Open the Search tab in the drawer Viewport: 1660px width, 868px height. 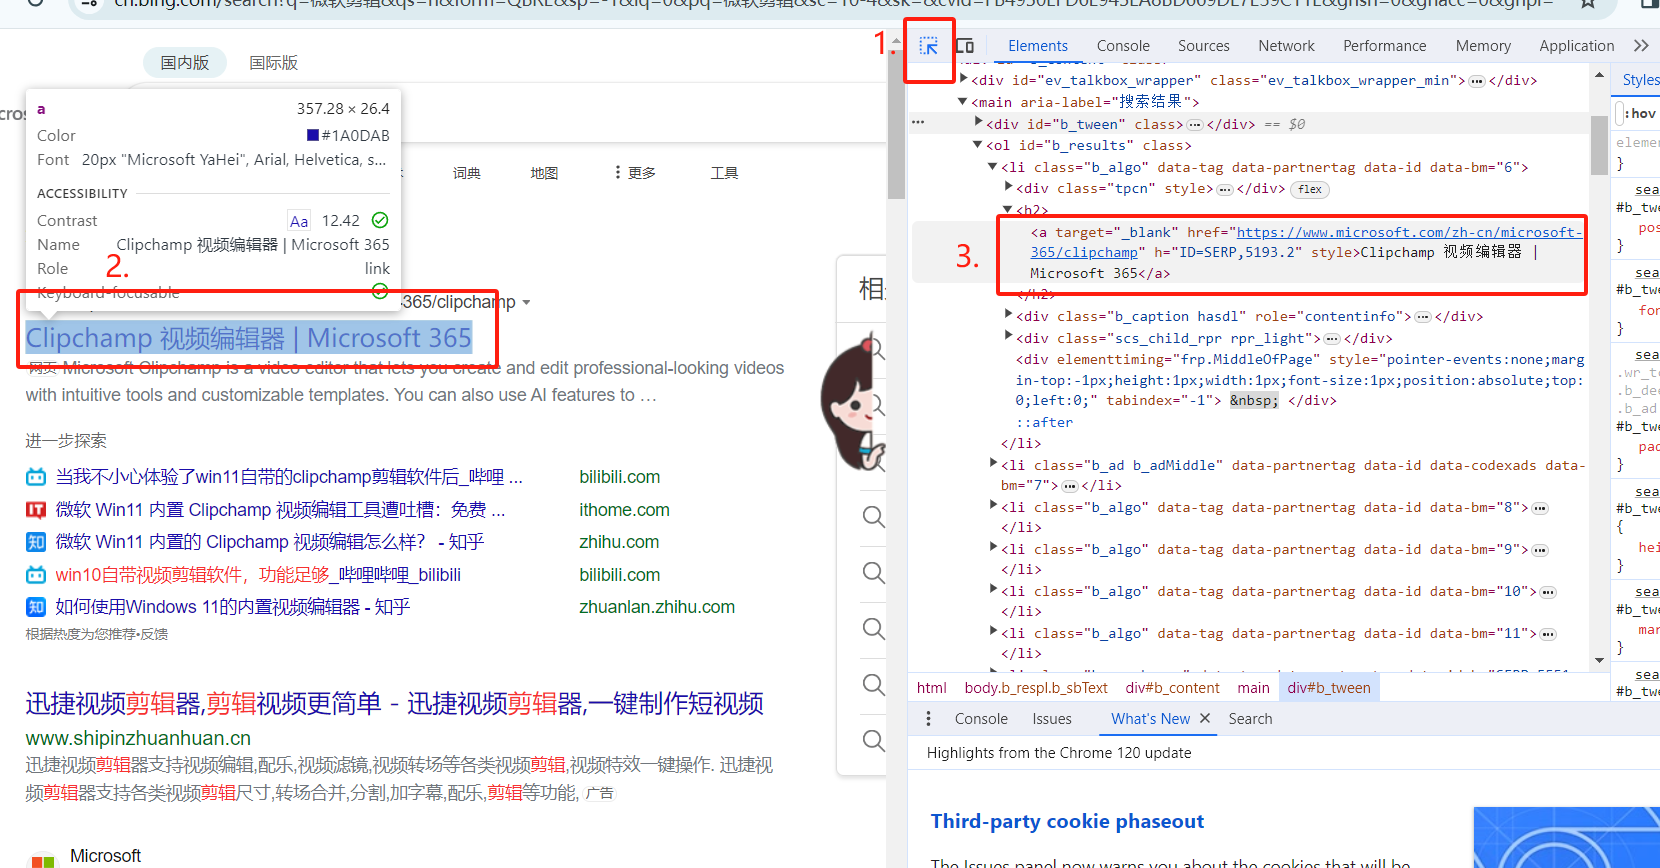click(1250, 719)
